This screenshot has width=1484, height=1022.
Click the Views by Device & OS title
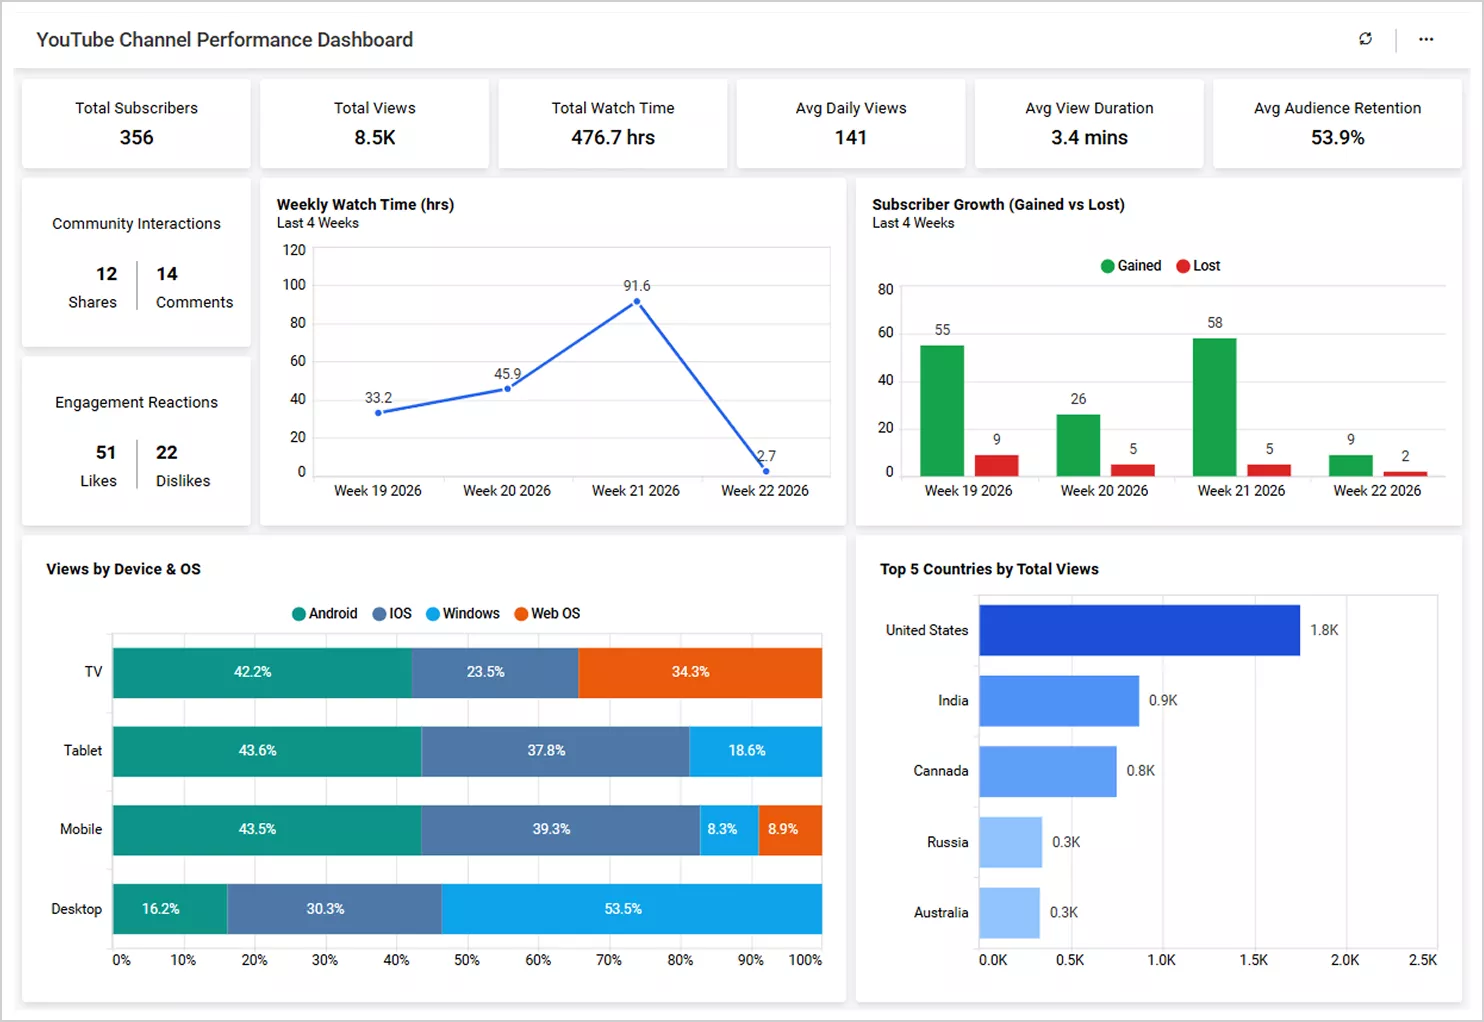[123, 569]
